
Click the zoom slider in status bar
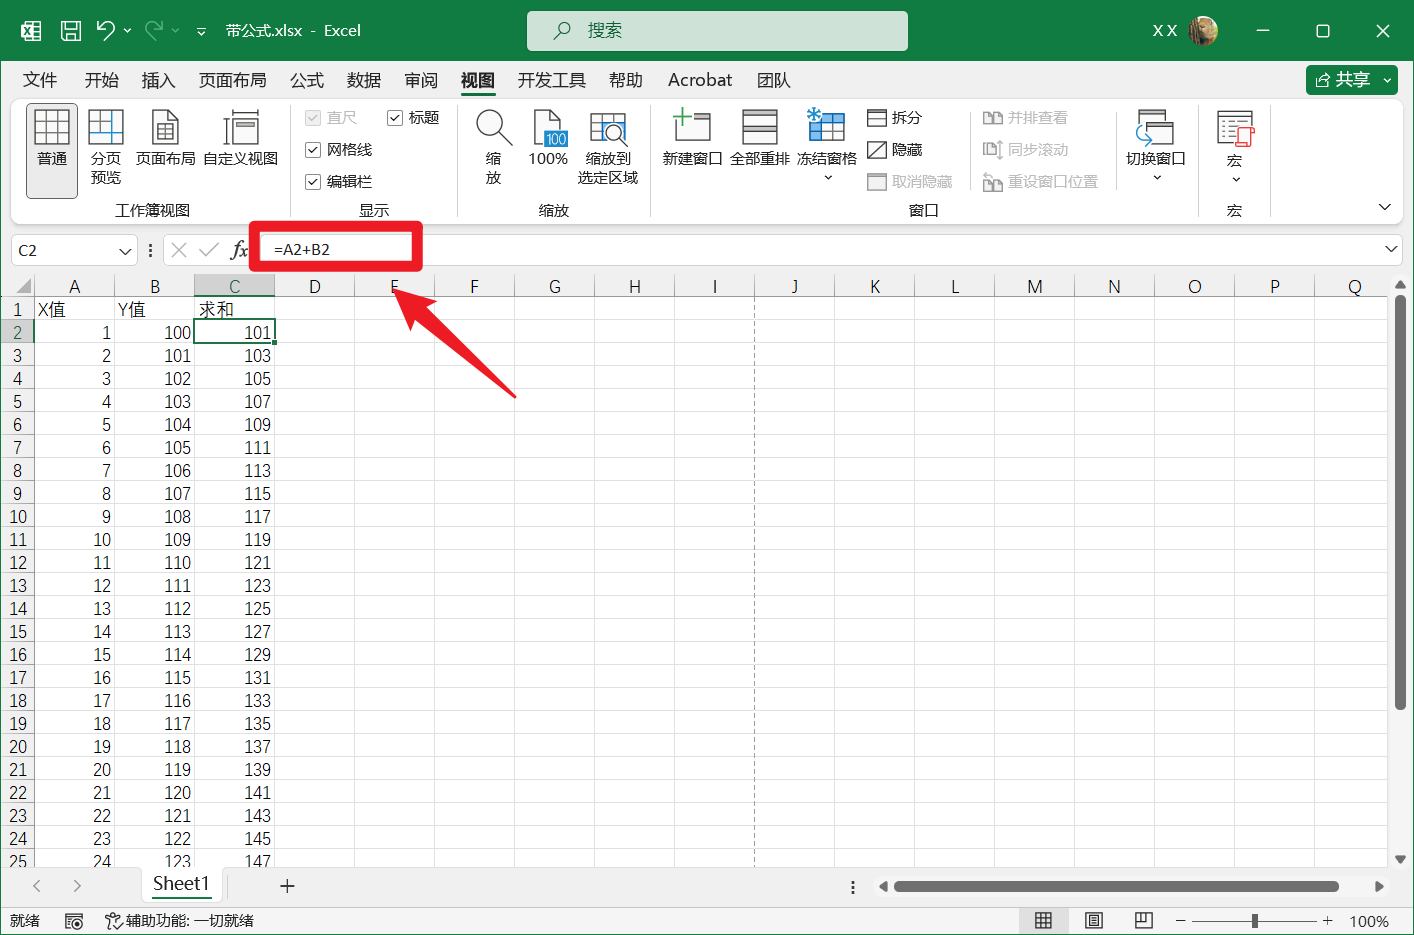[x=1254, y=921]
